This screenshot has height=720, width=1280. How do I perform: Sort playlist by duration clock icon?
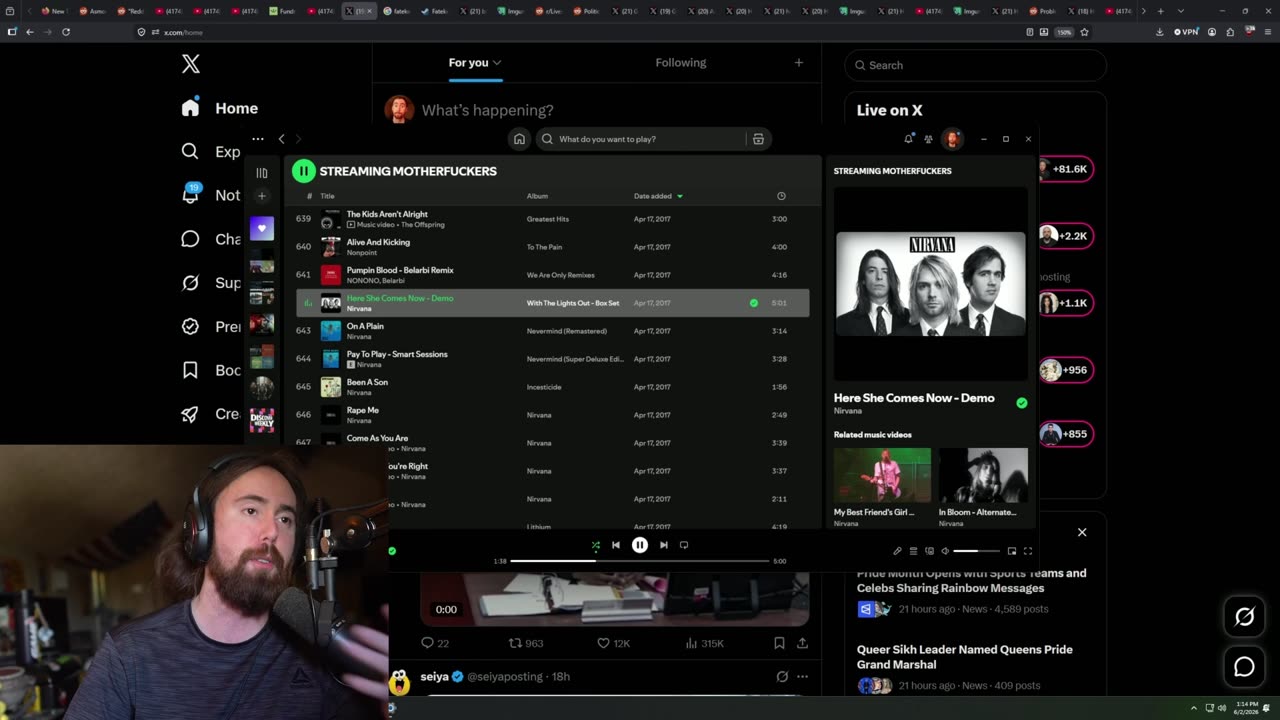coord(781,196)
